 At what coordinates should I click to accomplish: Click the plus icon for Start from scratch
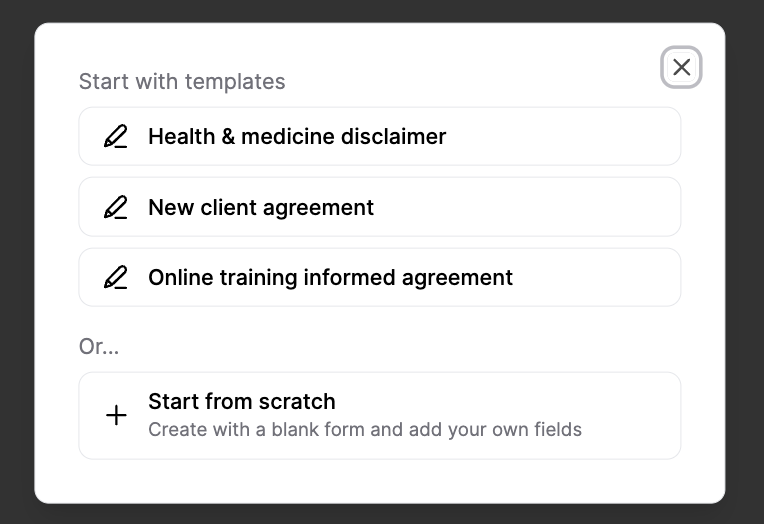pos(116,415)
